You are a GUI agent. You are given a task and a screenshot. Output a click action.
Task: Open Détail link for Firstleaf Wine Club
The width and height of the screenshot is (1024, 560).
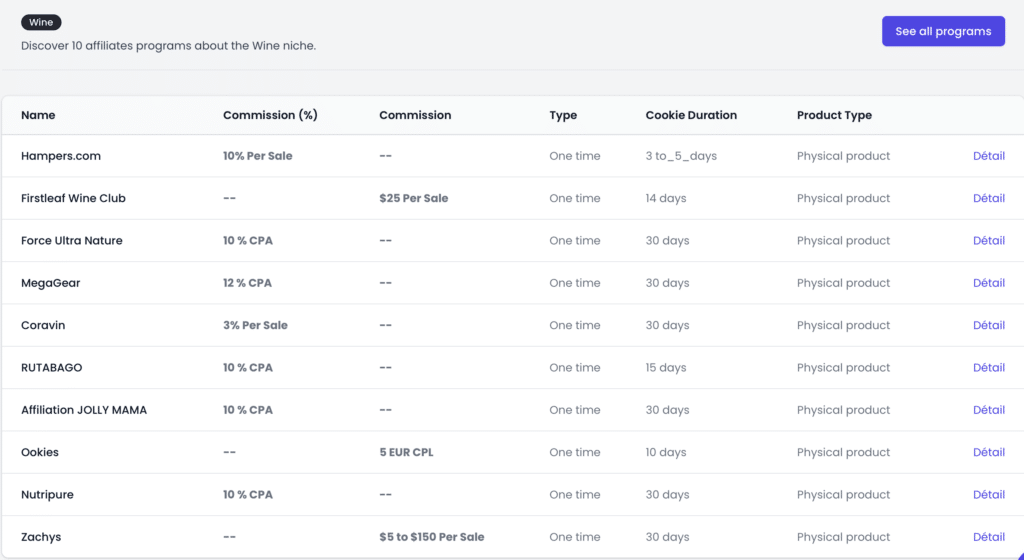(989, 198)
